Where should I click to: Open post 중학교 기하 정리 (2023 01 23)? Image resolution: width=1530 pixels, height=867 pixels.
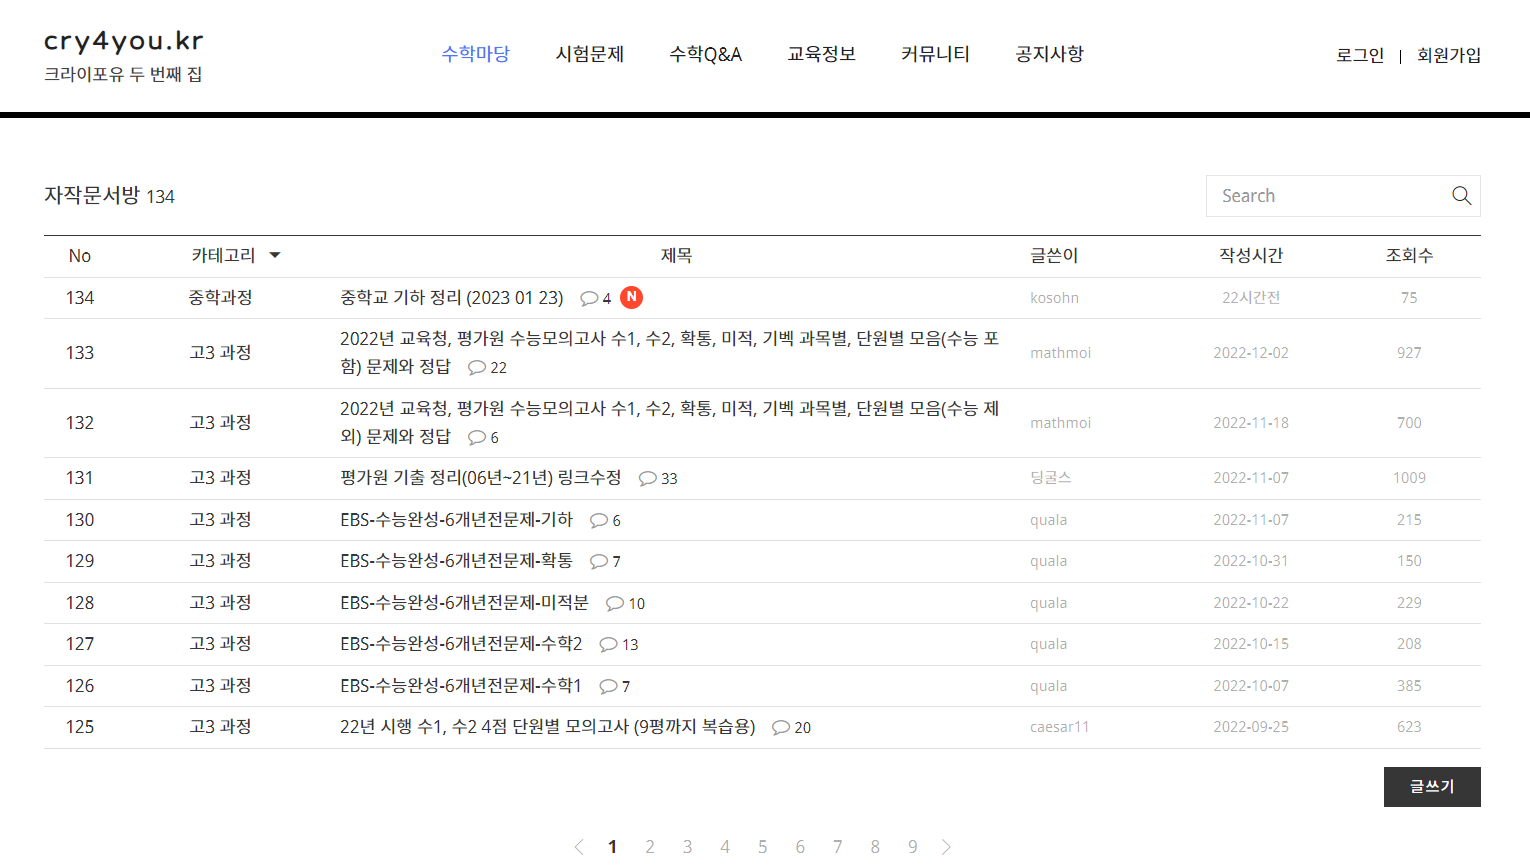452,298
